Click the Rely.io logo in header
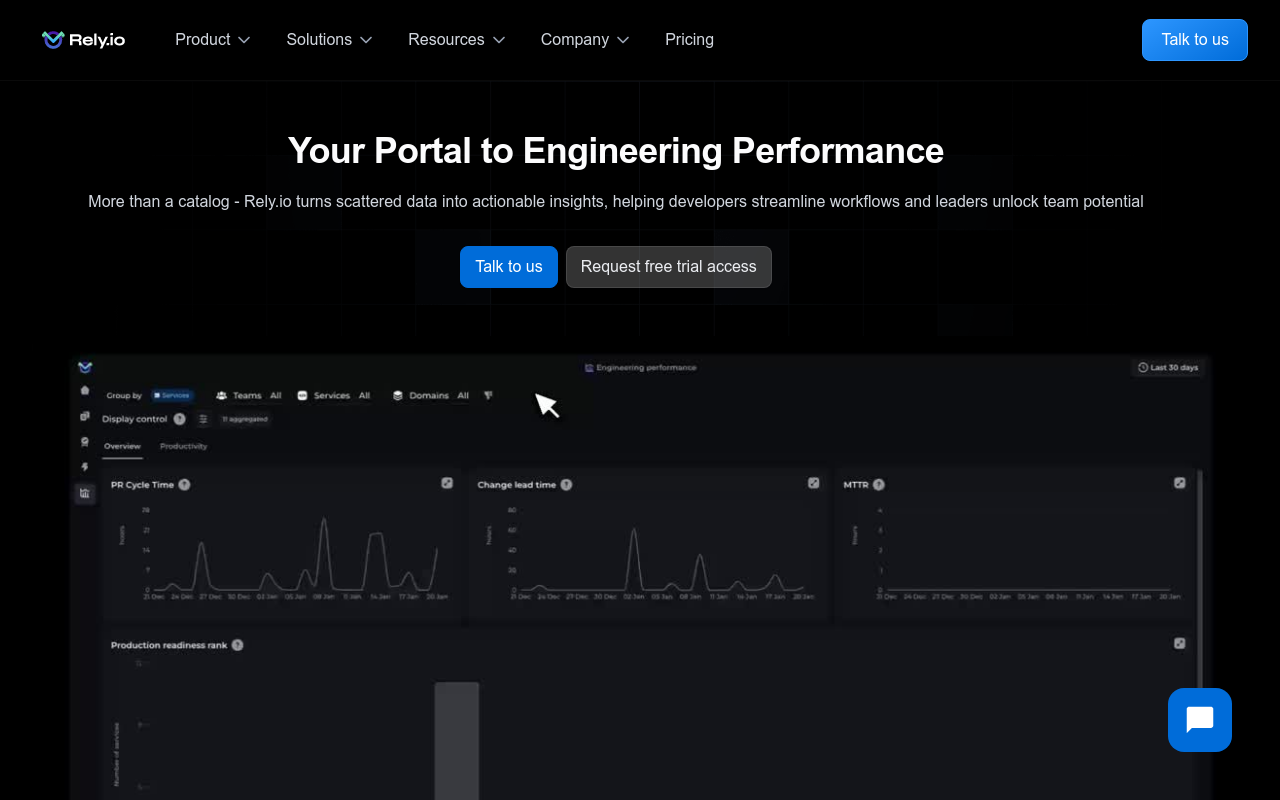 [x=83, y=40]
